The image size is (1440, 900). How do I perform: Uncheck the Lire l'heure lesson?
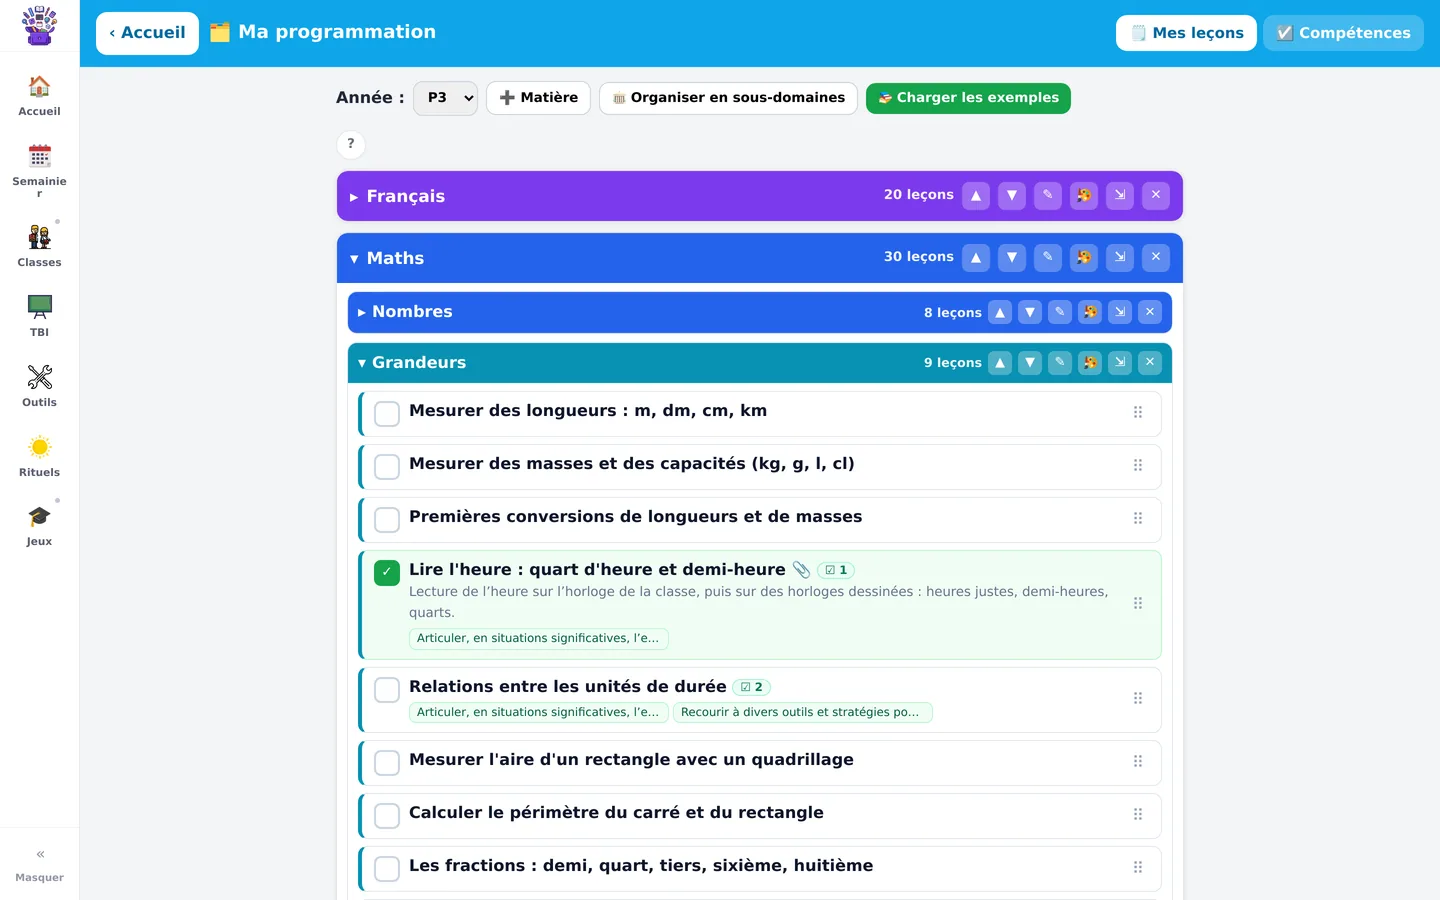tap(387, 573)
